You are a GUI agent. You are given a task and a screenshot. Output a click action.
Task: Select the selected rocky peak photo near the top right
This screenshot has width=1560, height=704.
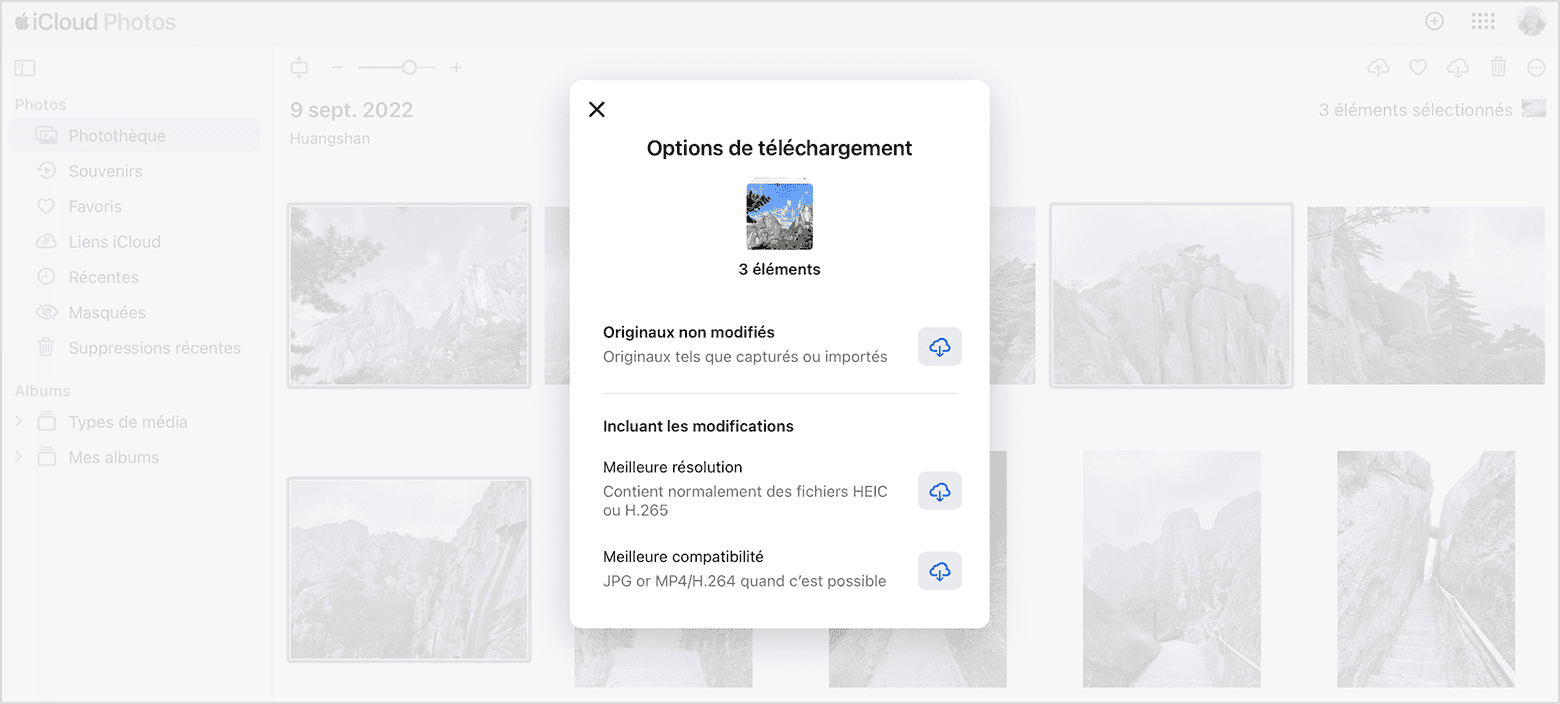click(x=1171, y=295)
